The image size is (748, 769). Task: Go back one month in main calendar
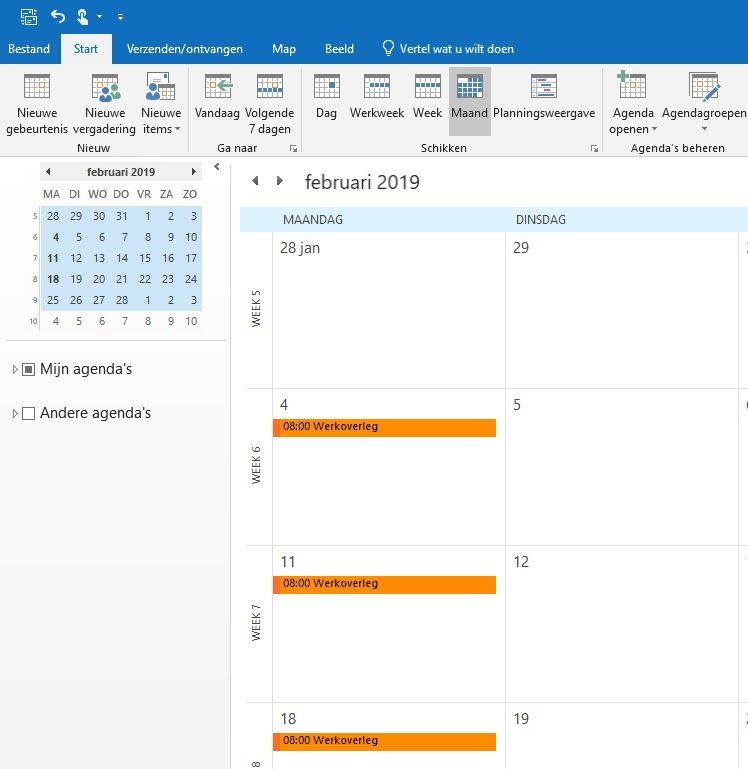(x=255, y=180)
